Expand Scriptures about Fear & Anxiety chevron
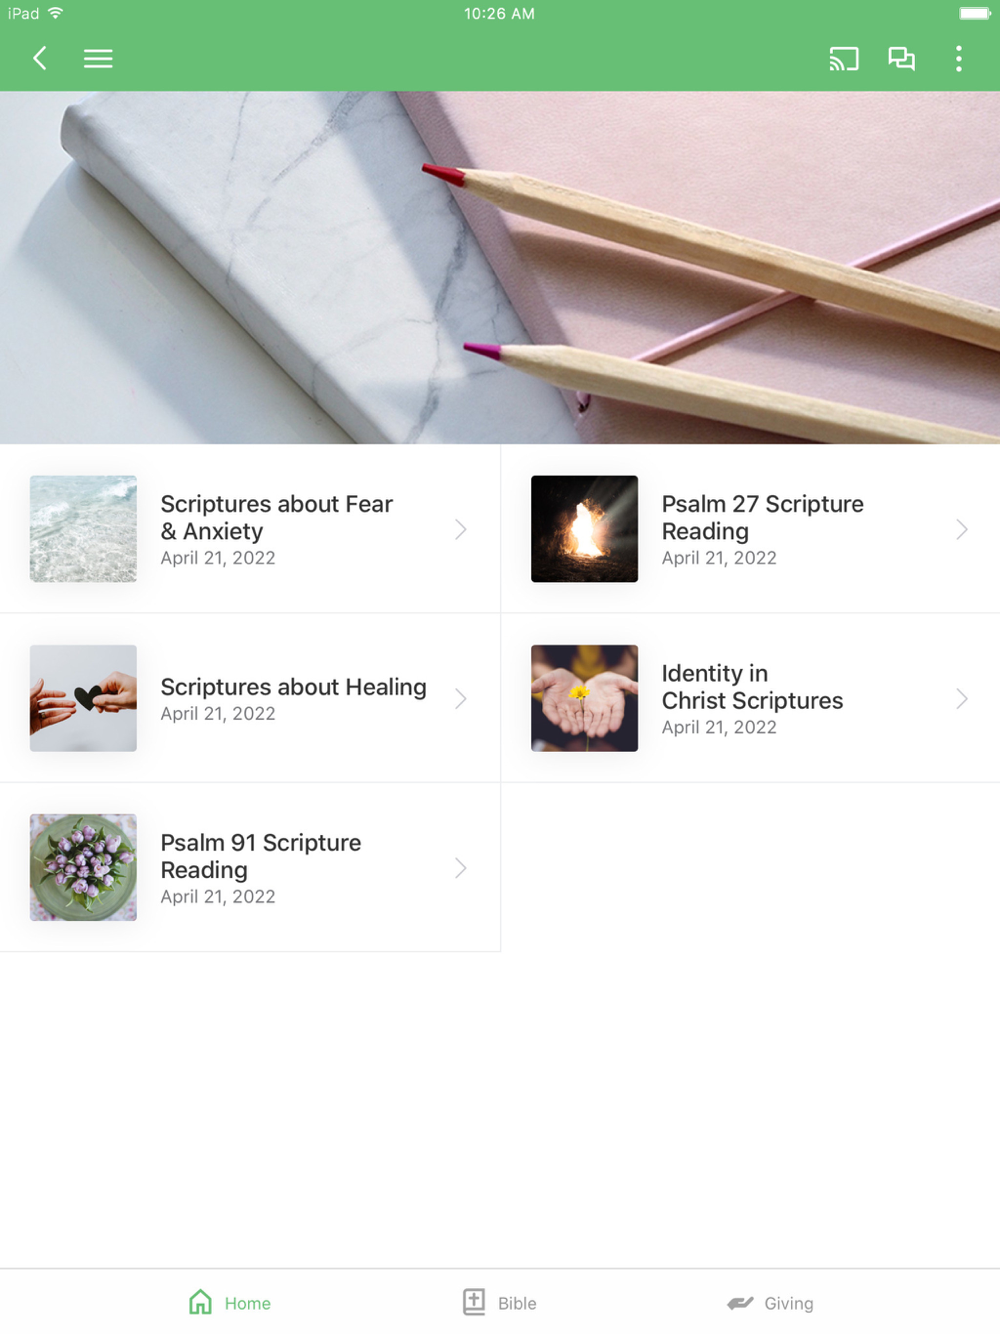The width and height of the screenshot is (1000, 1334). [461, 529]
